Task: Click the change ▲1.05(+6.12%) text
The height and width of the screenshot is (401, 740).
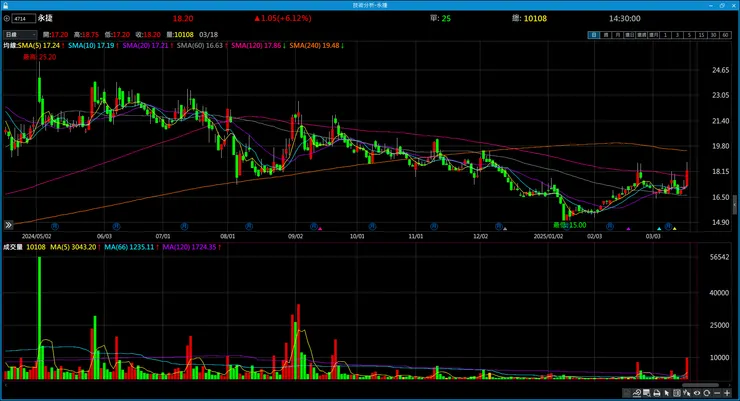Action: [x=283, y=18]
